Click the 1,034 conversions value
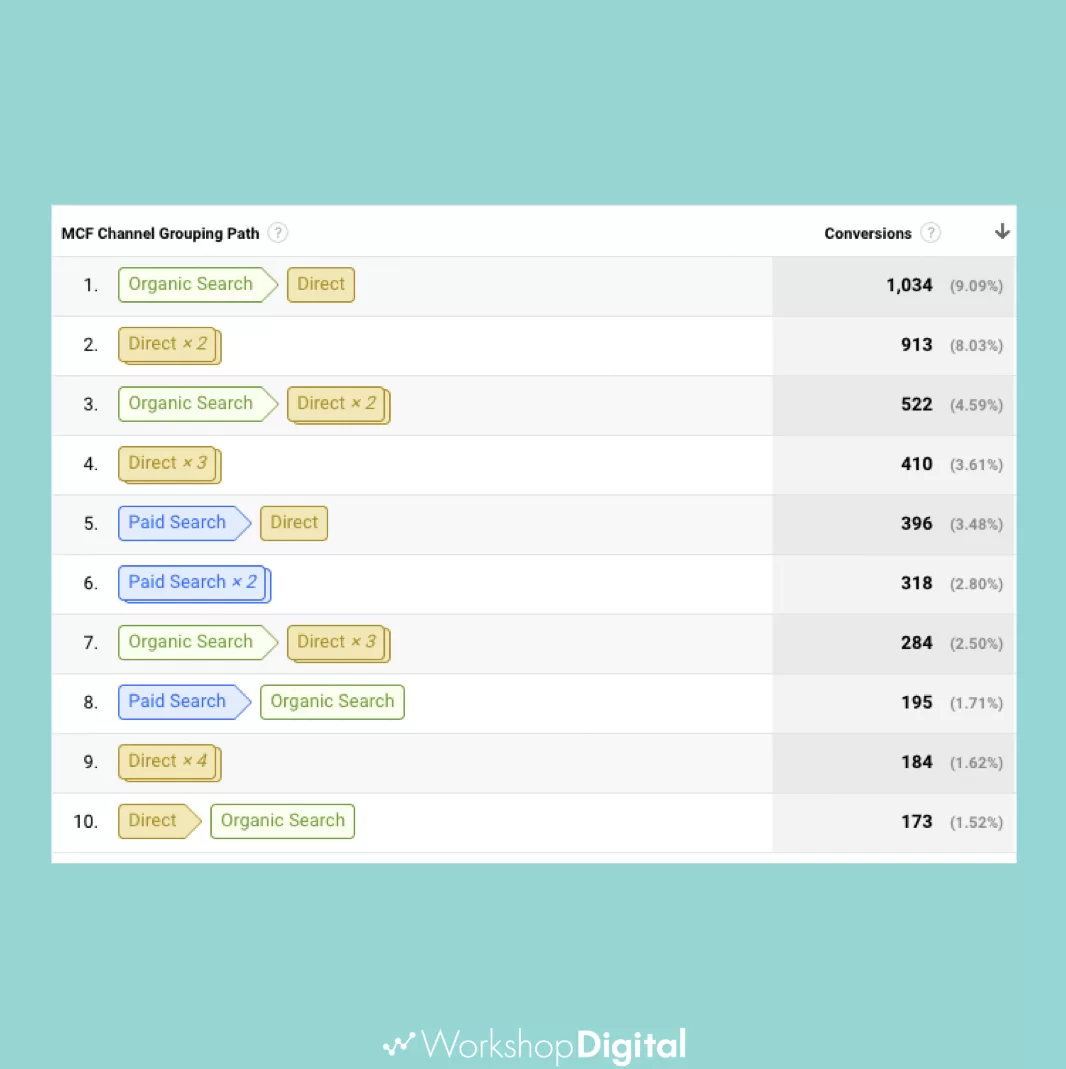The image size is (1066, 1069). 909,285
